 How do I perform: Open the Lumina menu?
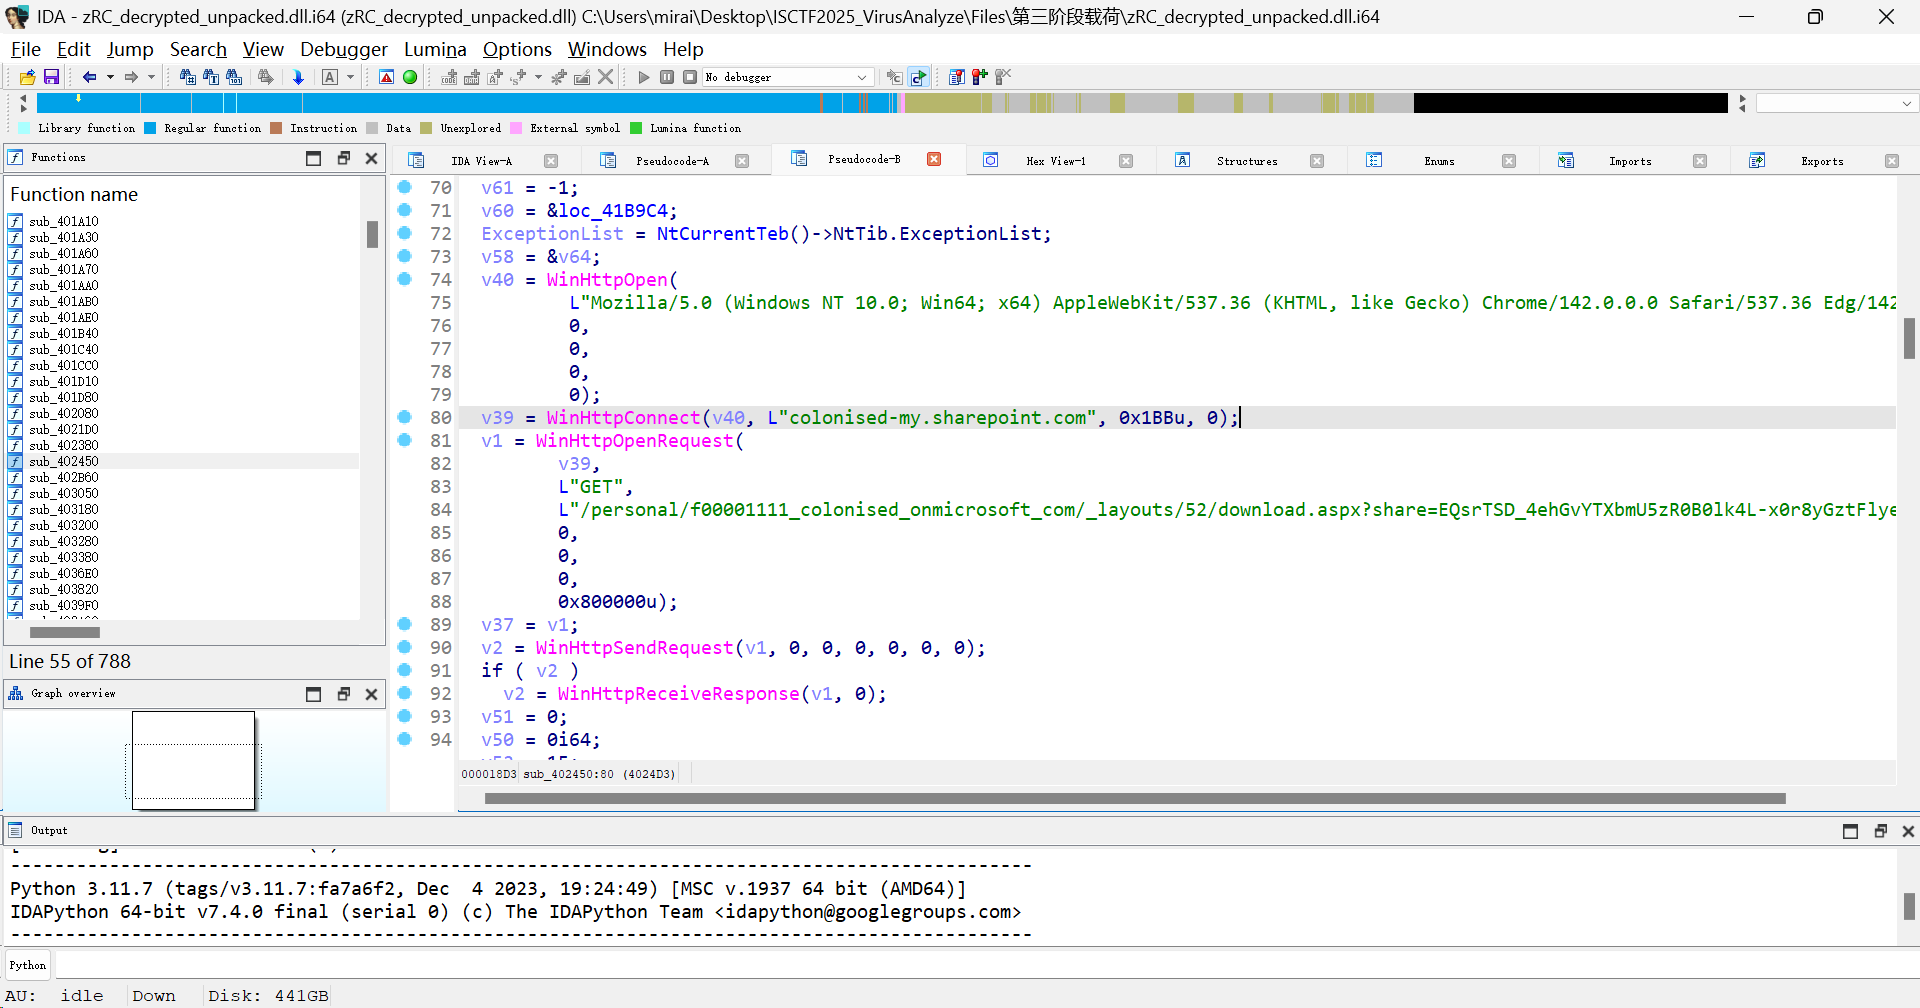(435, 49)
